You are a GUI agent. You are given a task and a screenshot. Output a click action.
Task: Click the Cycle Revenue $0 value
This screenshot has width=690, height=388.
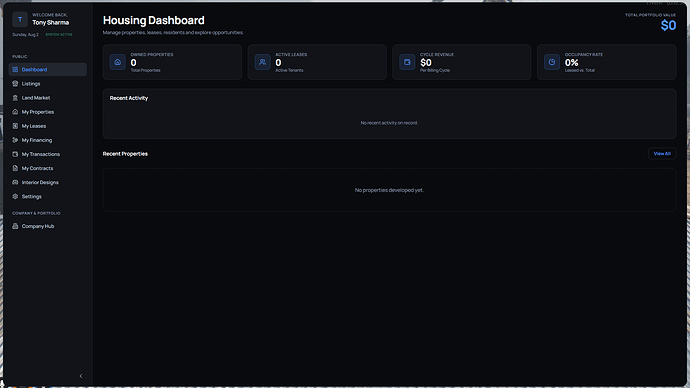(426, 62)
